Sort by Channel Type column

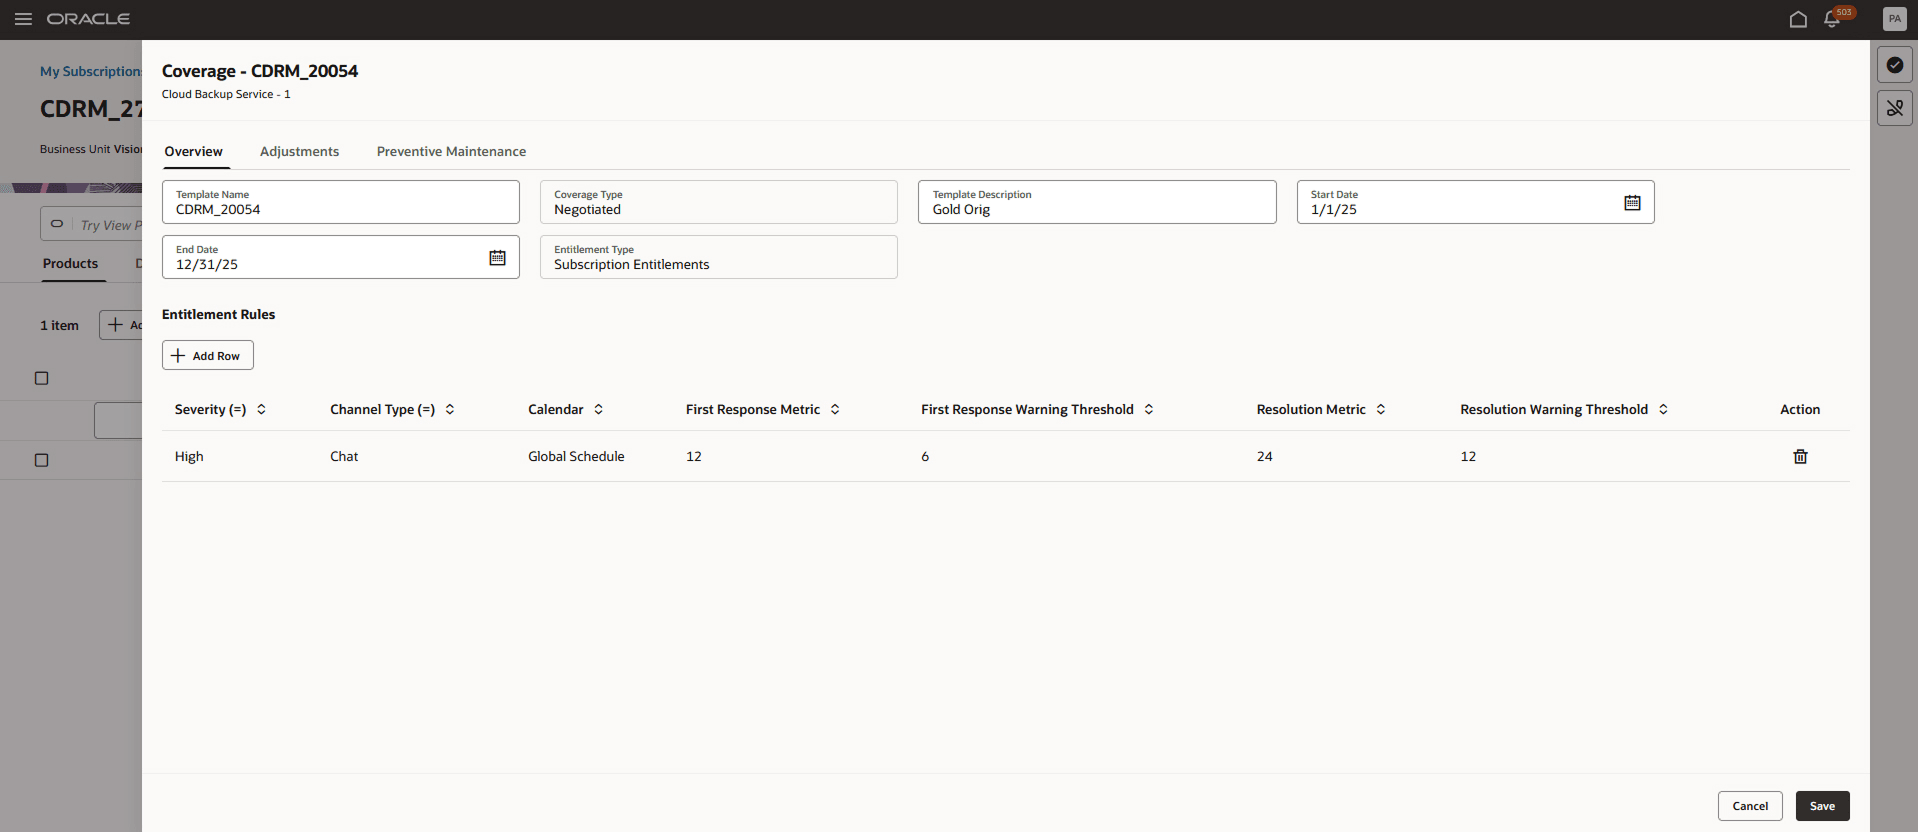pyautogui.click(x=450, y=409)
